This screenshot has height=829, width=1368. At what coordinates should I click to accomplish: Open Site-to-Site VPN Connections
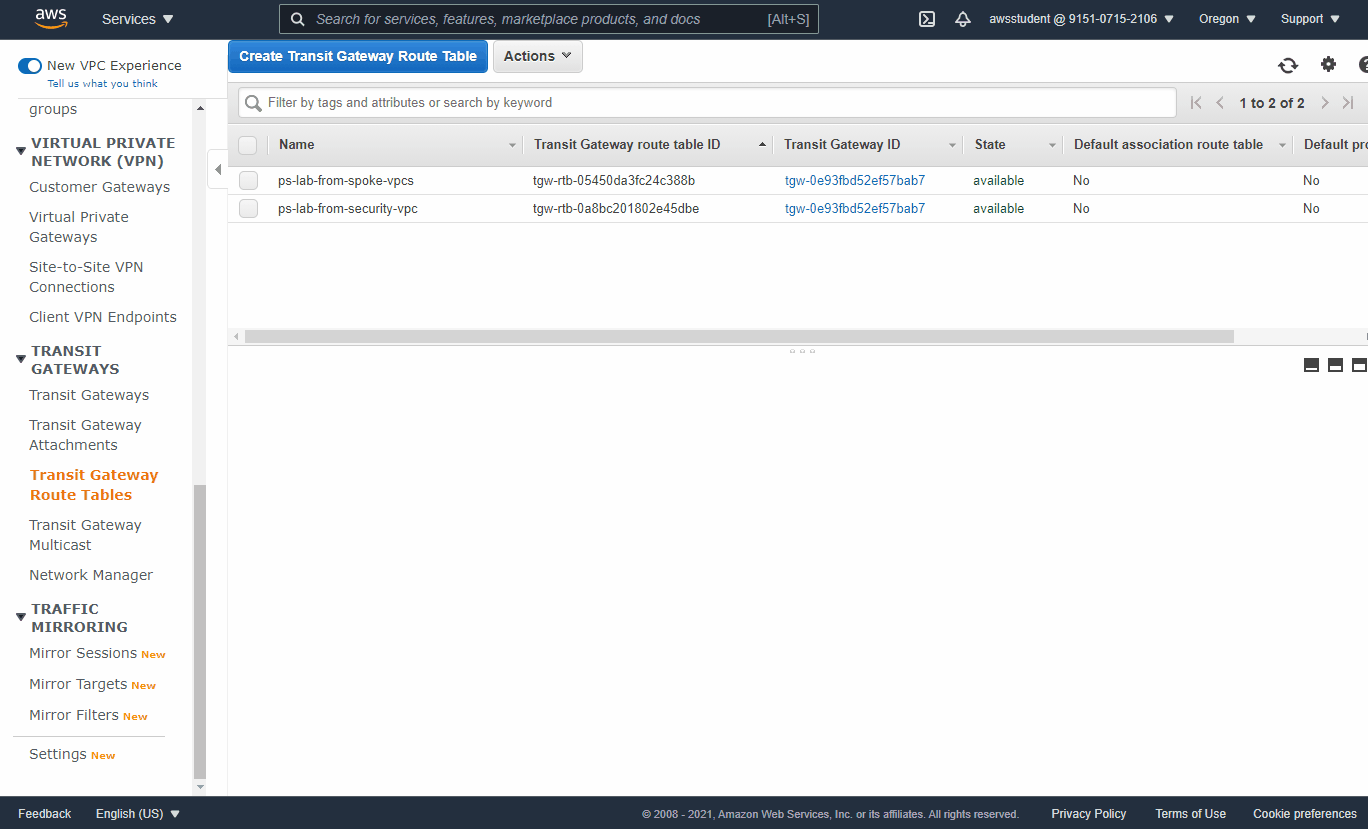(86, 277)
